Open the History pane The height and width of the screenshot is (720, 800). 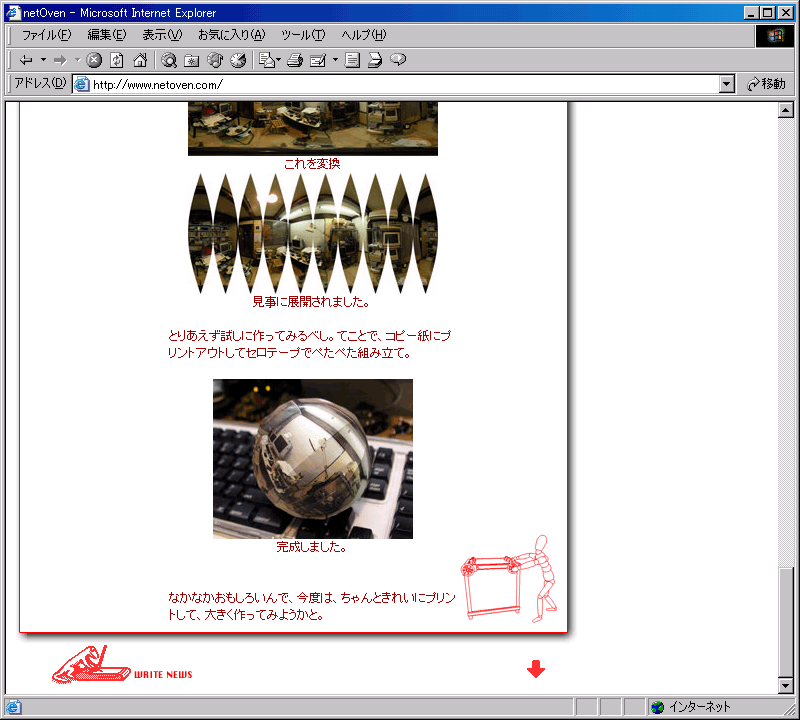click(x=238, y=60)
